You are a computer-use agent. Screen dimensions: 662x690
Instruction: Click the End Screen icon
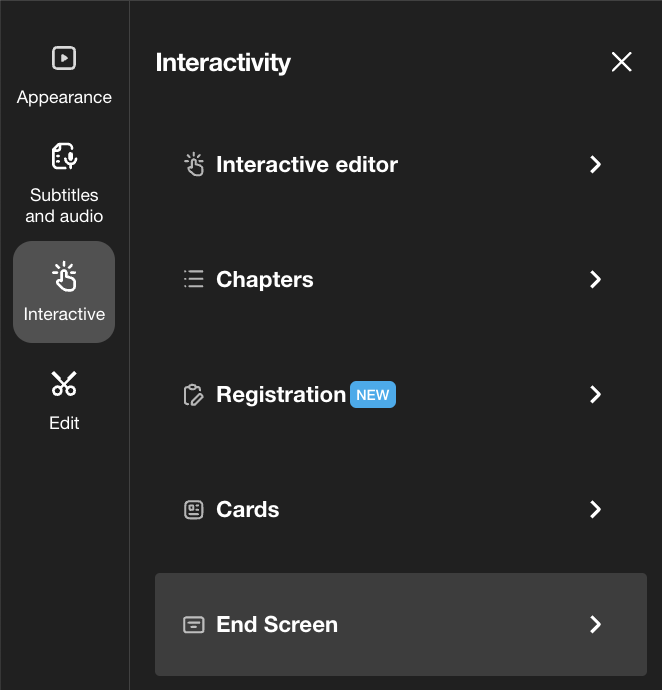[x=194, y=625]
